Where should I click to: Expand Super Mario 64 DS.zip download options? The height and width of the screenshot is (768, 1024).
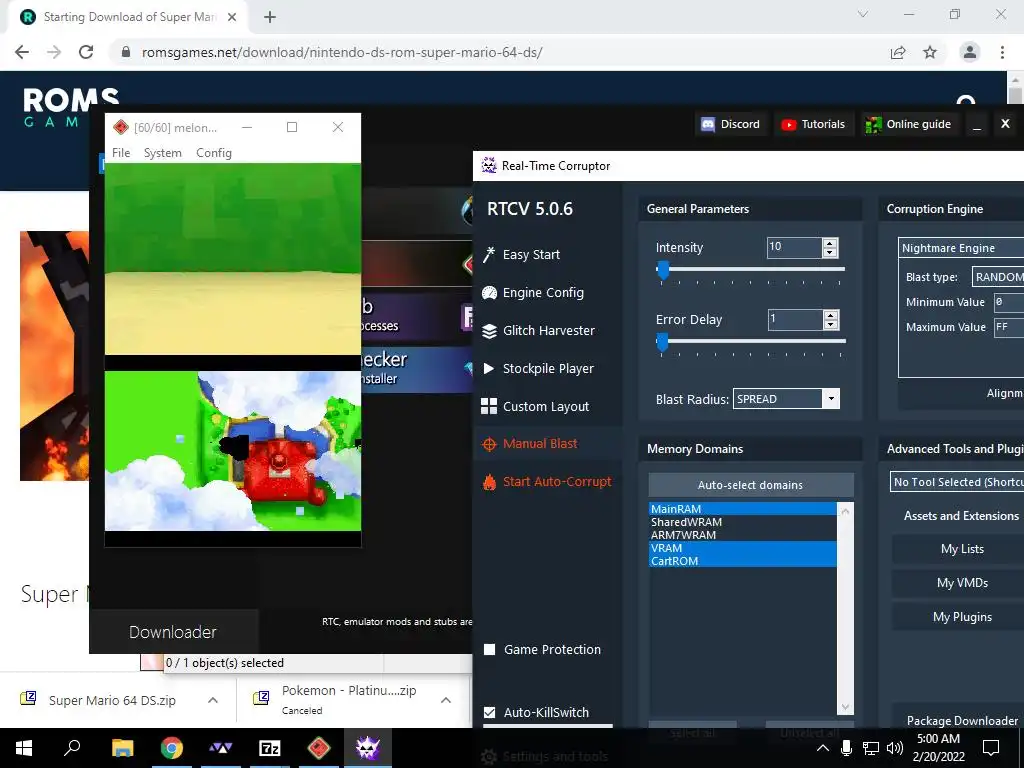[213, 700]
